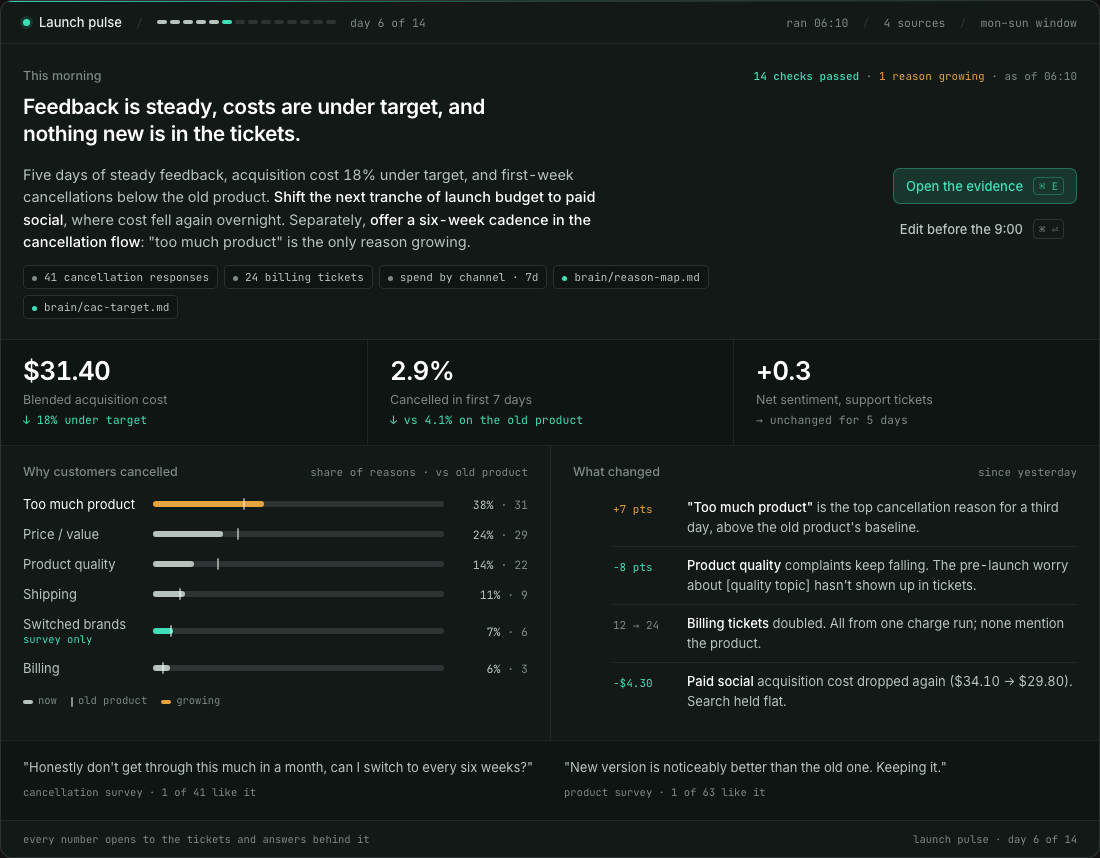The width and height of the screenshot is (1100, 858).
Task: Click the Switched brands green bar
Action: (x=163, y=631)
